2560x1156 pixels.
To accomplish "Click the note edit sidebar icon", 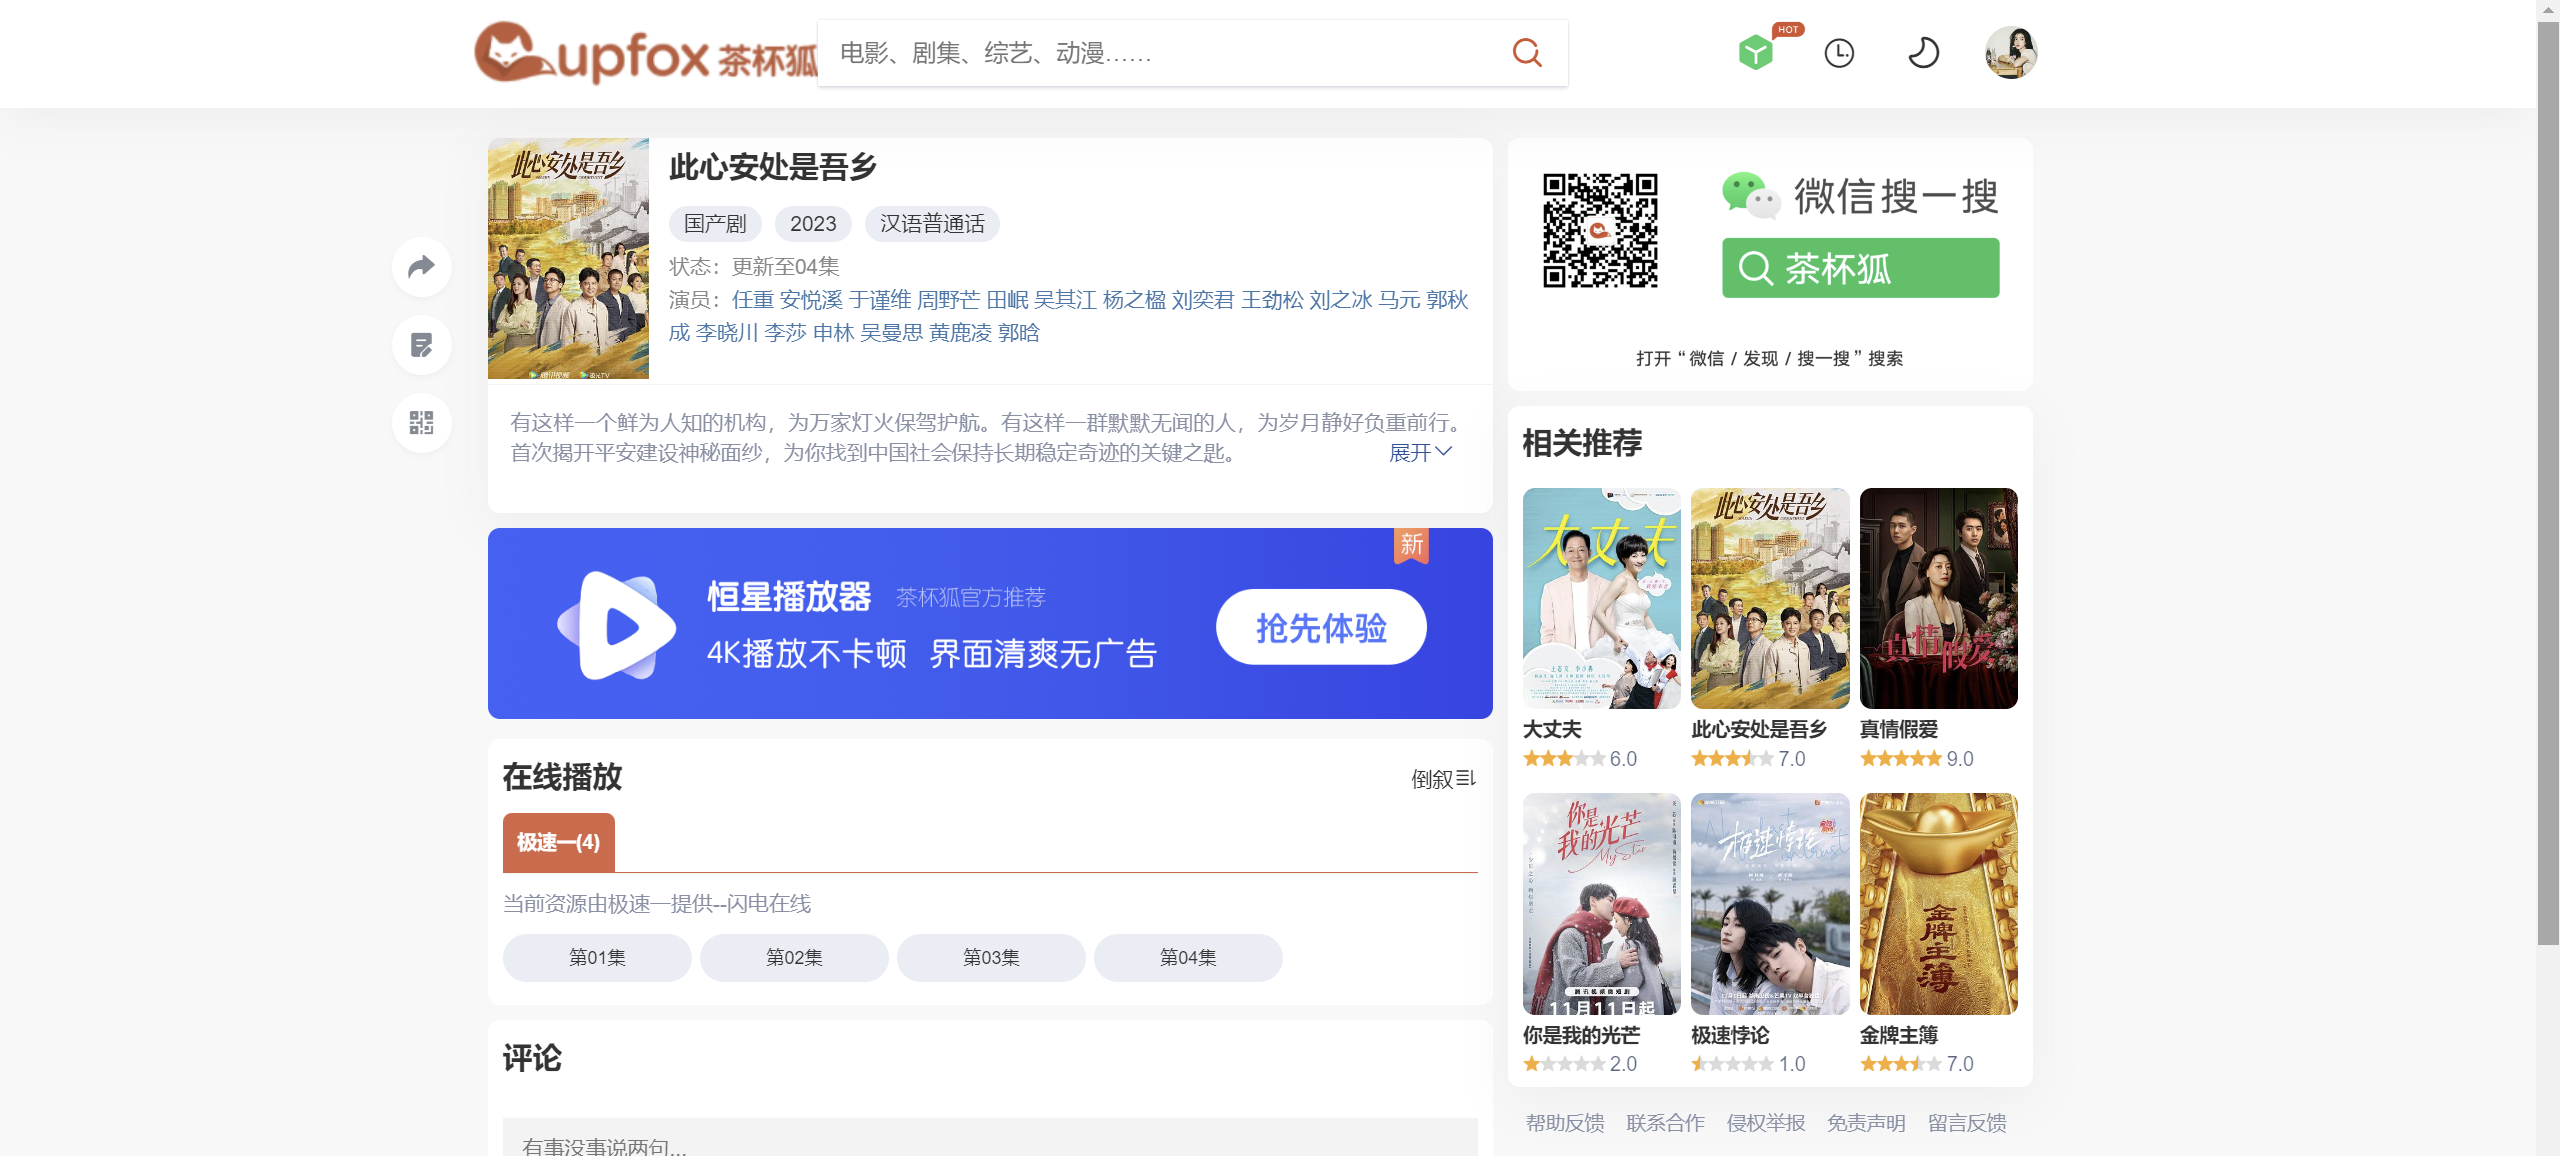I will coord(422,345).
